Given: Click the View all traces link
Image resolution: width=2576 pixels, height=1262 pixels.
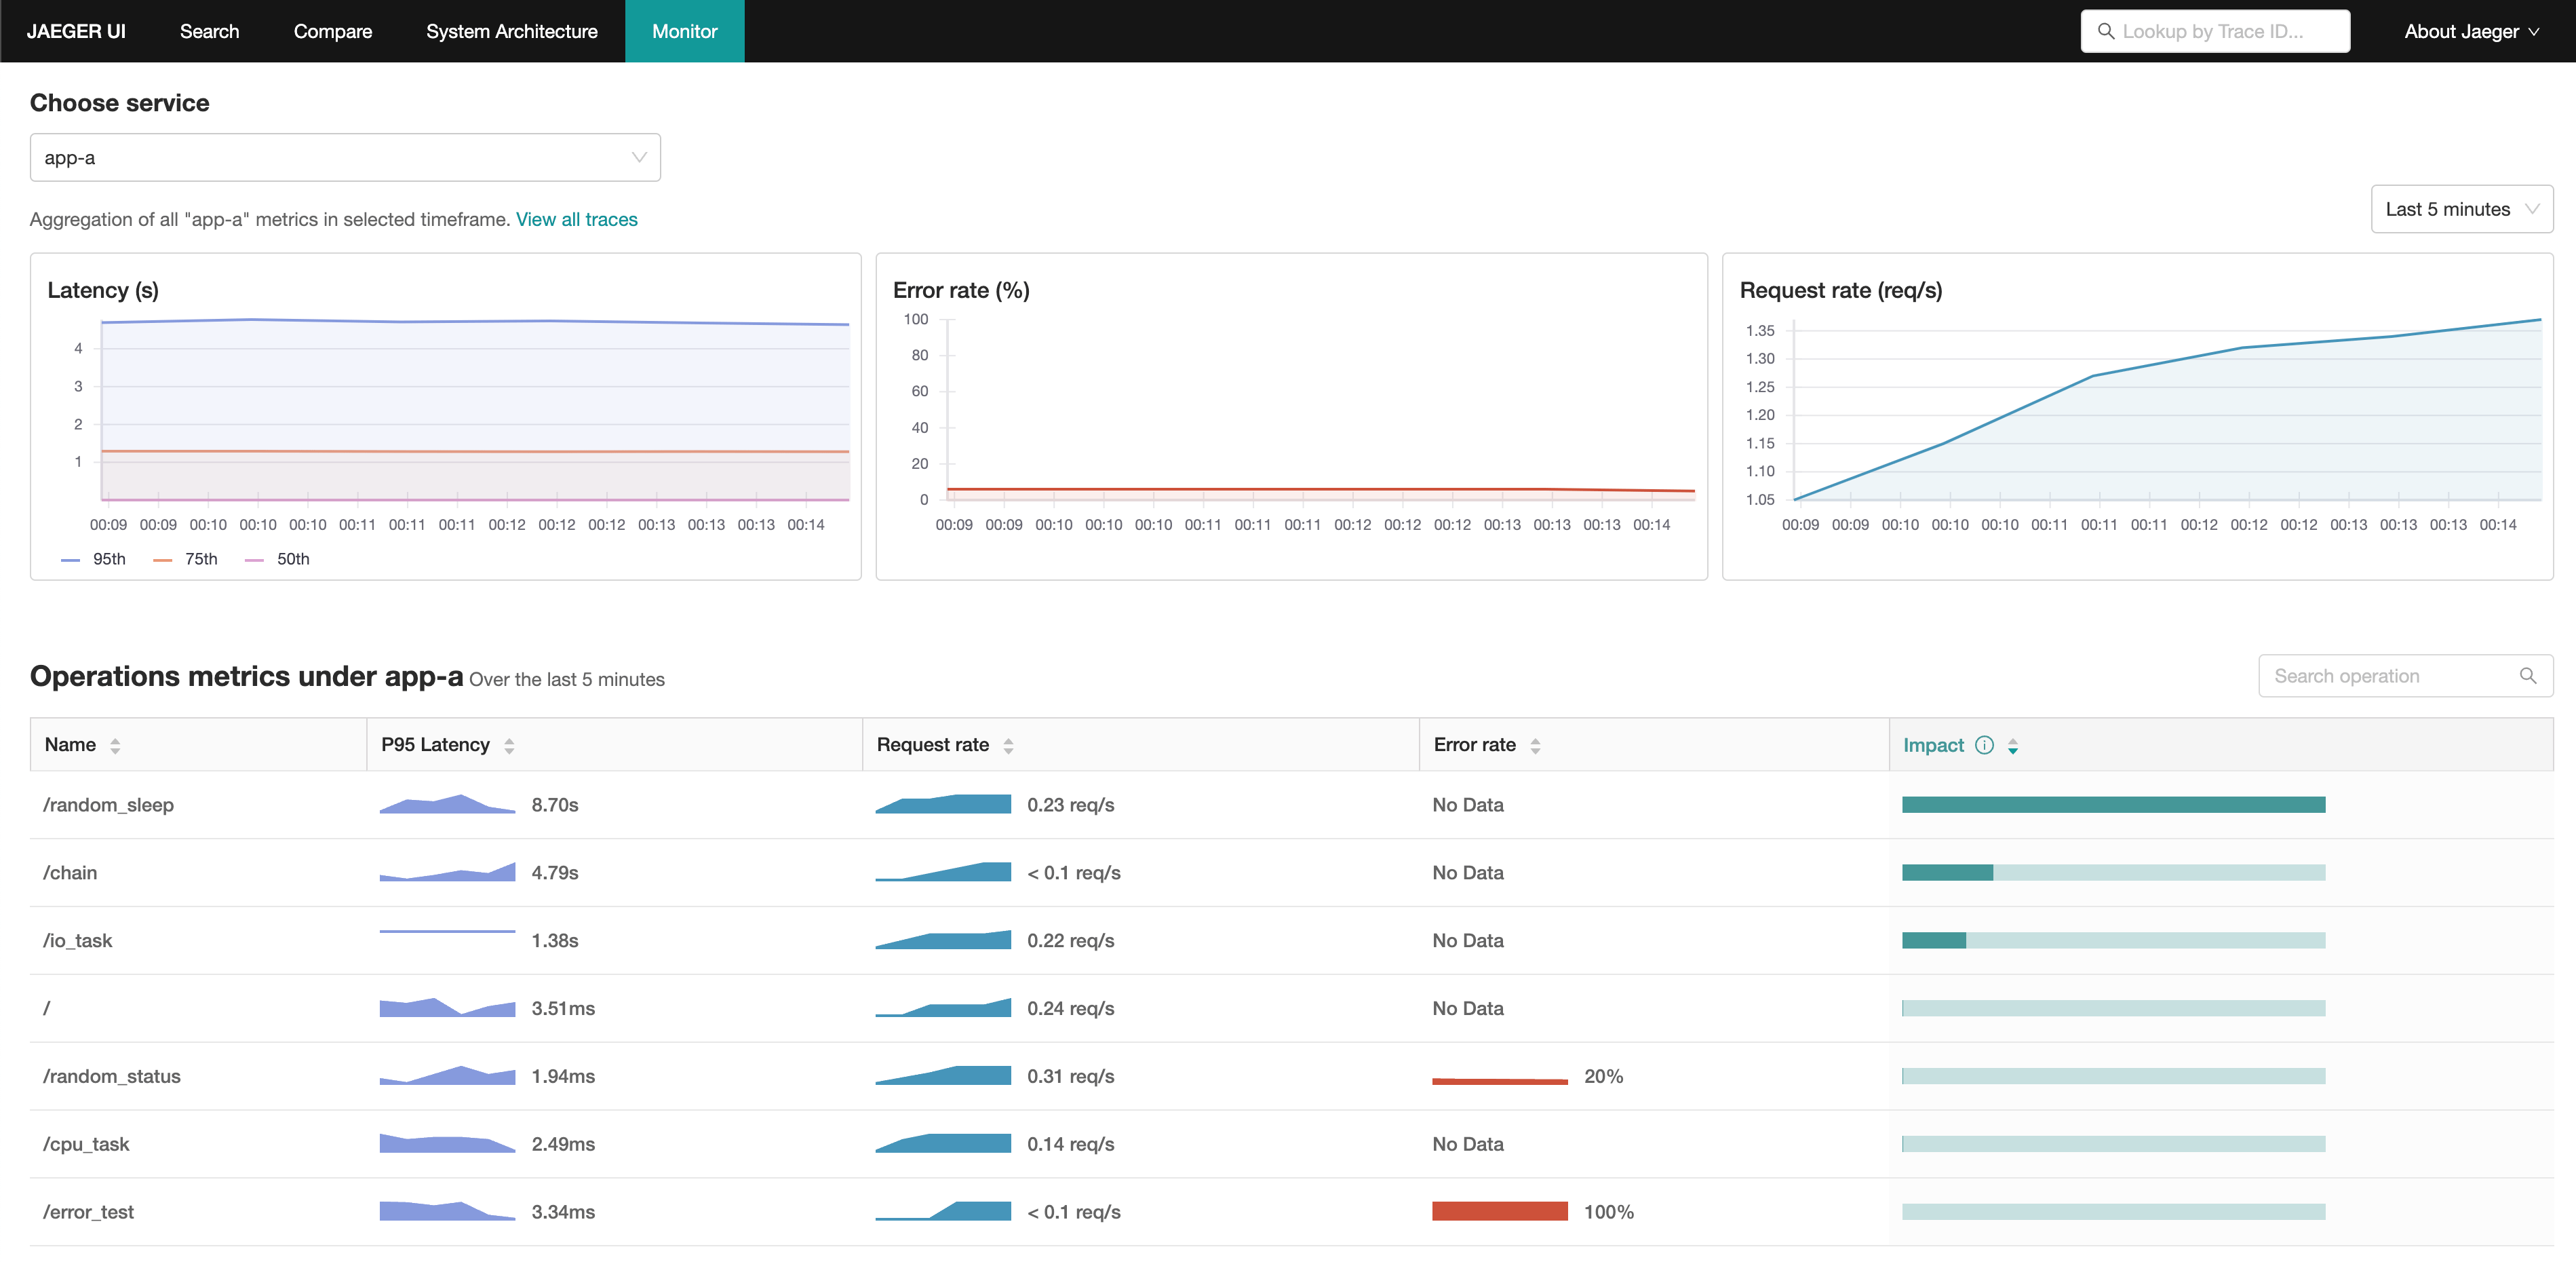Looking at the screenshot, I should pyautogui.click(x=576, y=219).
